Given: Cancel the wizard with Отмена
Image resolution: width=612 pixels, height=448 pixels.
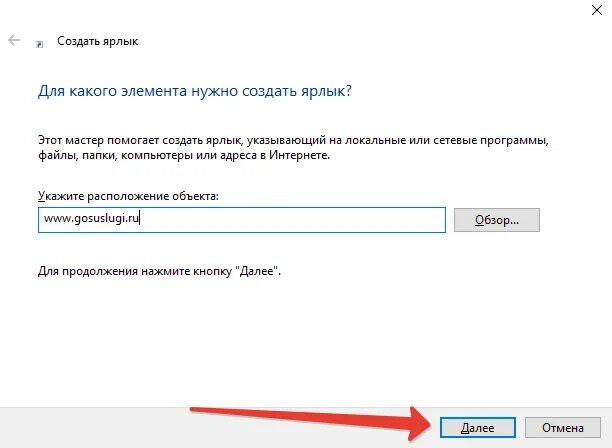Looking at the screenshot, I should point(562,428).
